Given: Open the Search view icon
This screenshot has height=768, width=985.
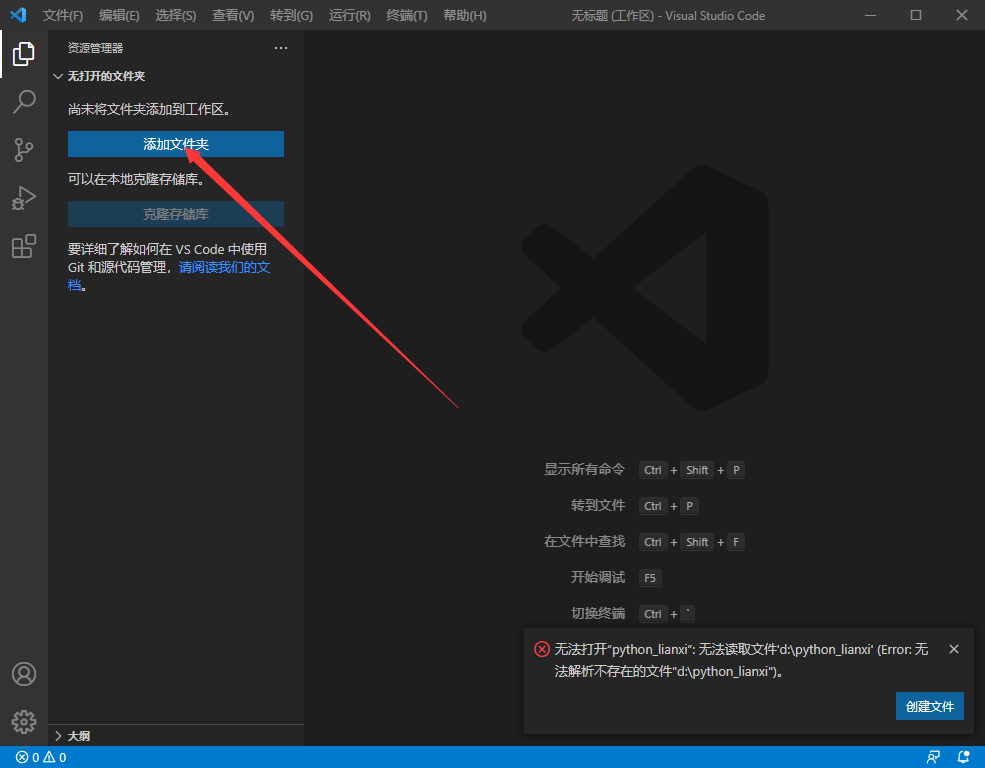Looking at the screenshot, I should (24, 102).
